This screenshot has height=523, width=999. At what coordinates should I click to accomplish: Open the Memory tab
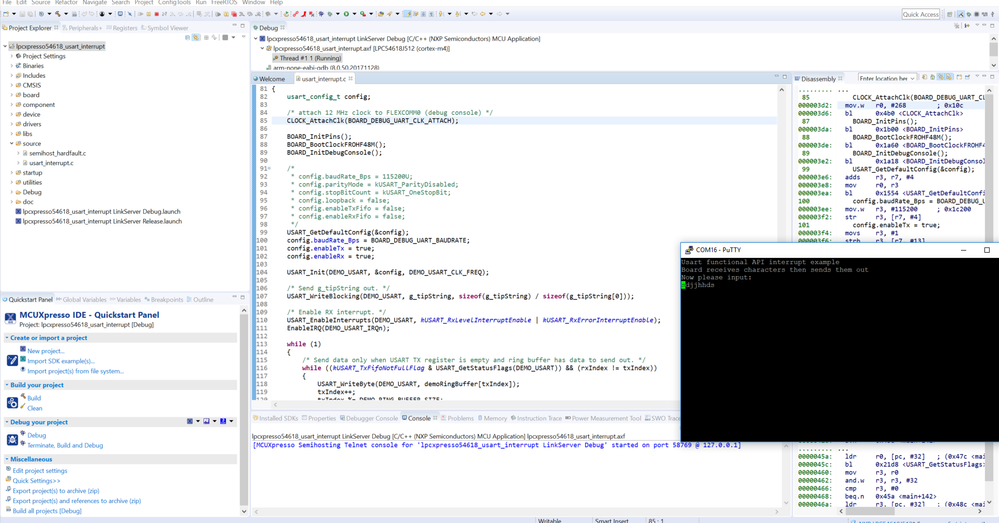click(x=492, y=419)
